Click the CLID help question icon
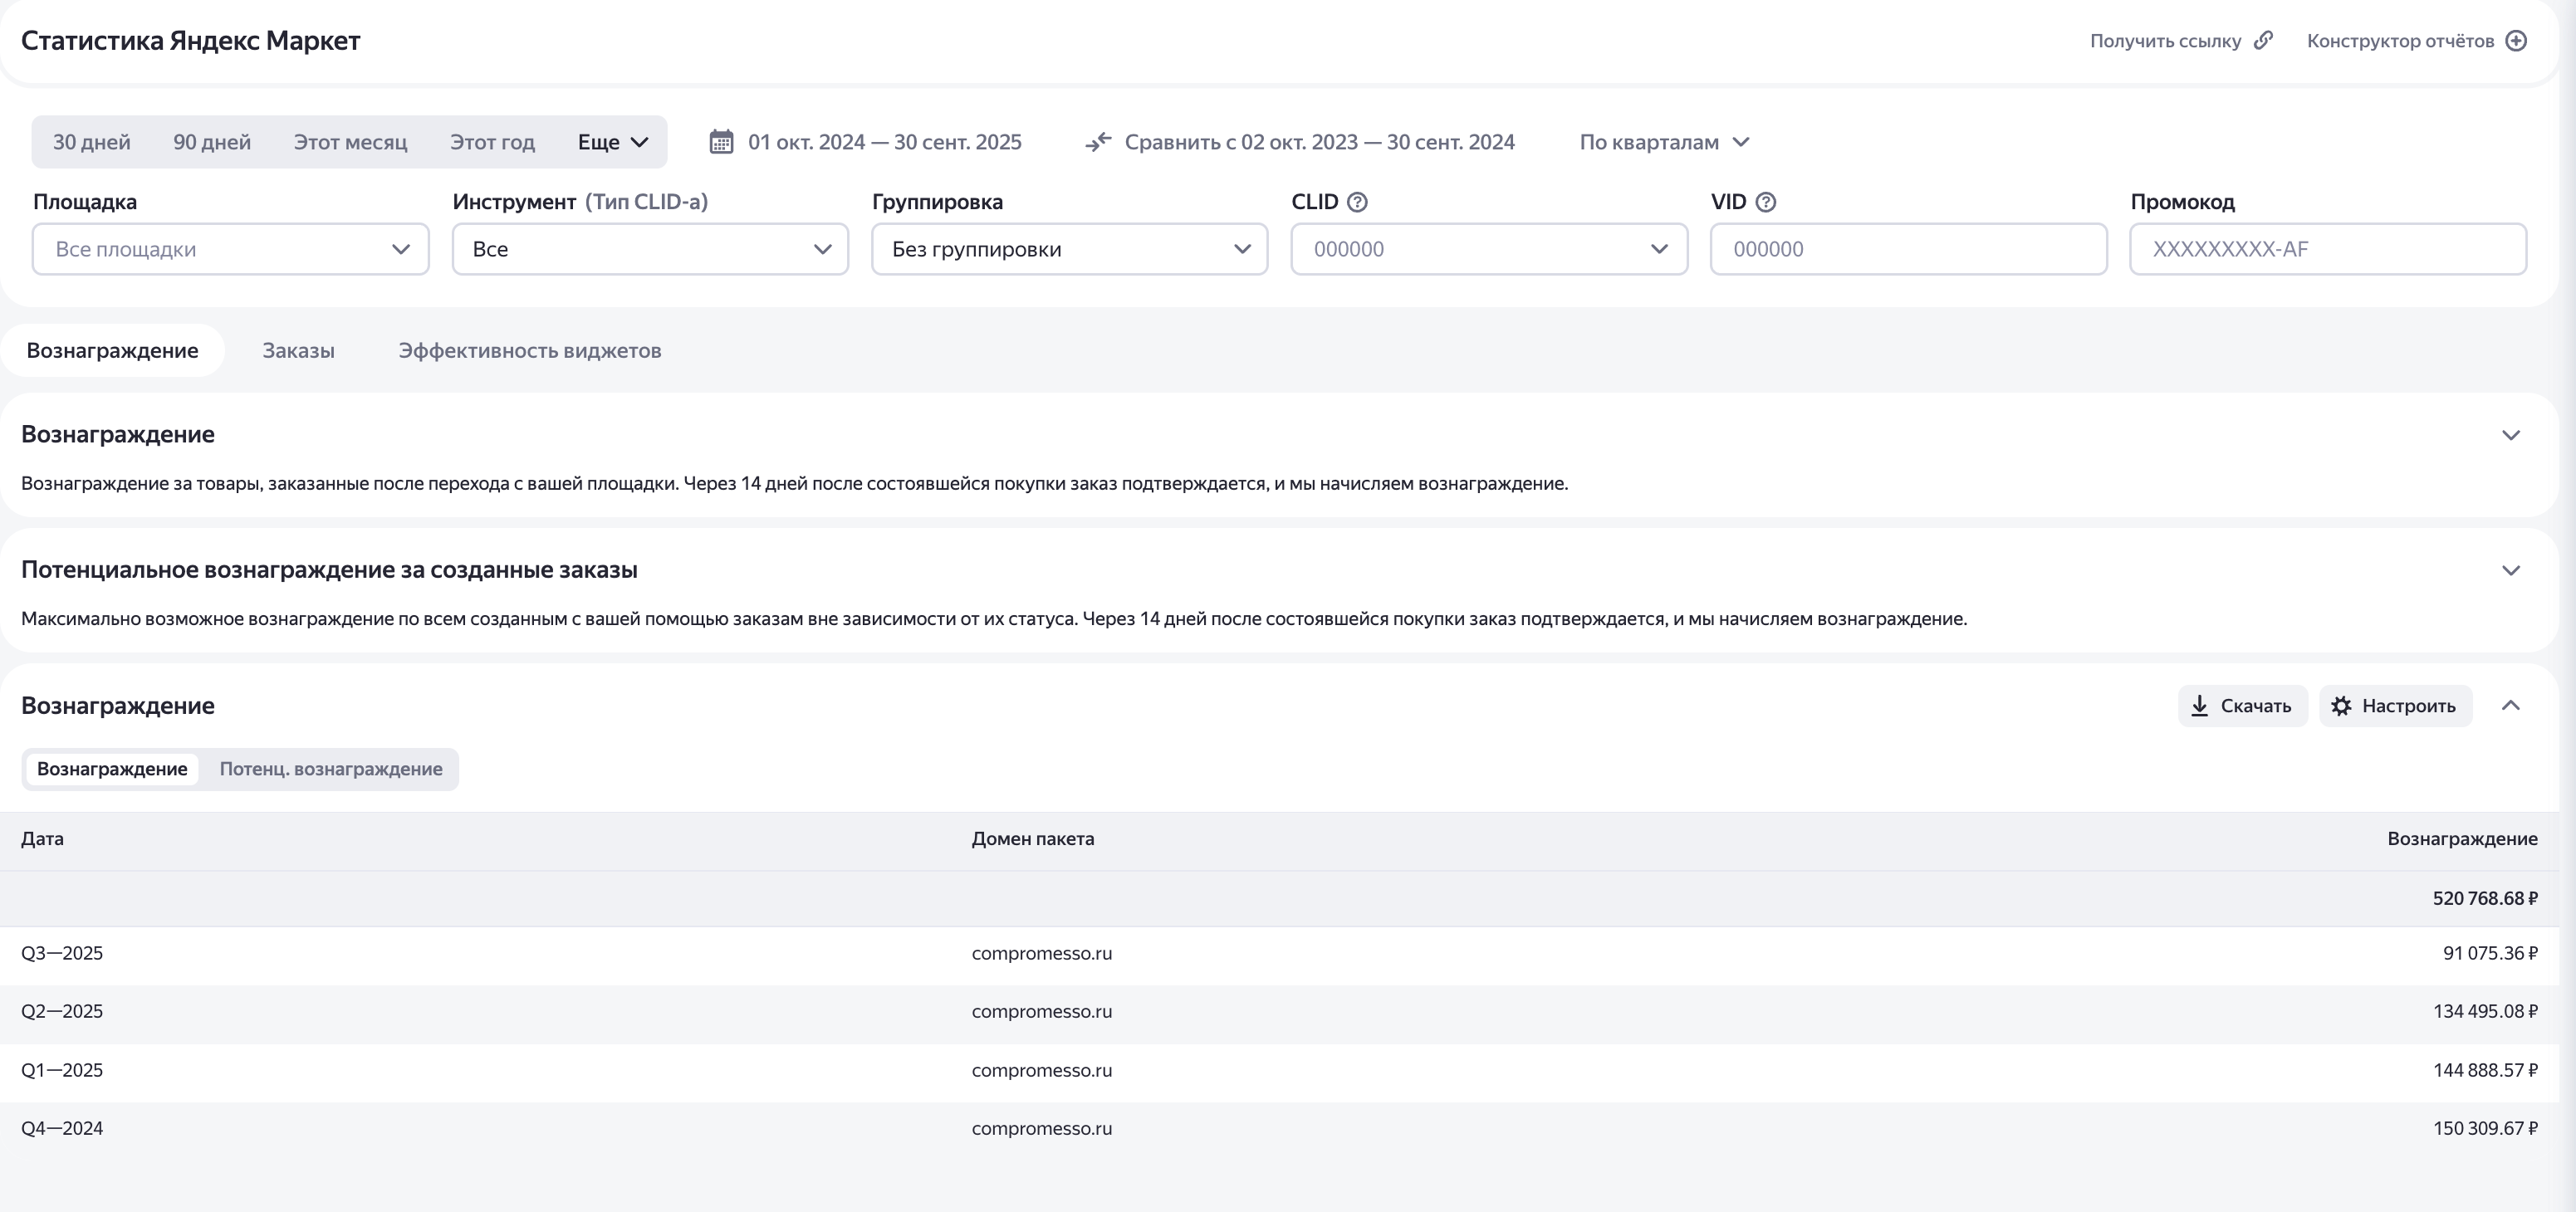 click(x=1357, y=202)
